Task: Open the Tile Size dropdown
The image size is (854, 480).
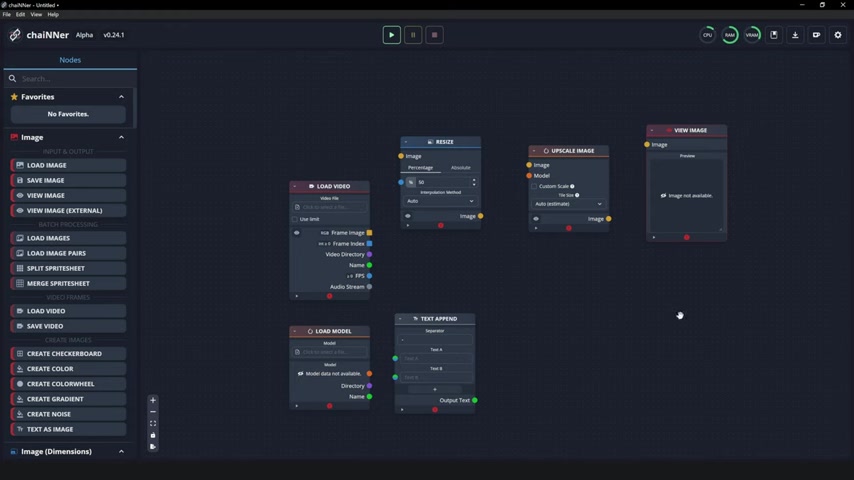Action: point(568,204)
